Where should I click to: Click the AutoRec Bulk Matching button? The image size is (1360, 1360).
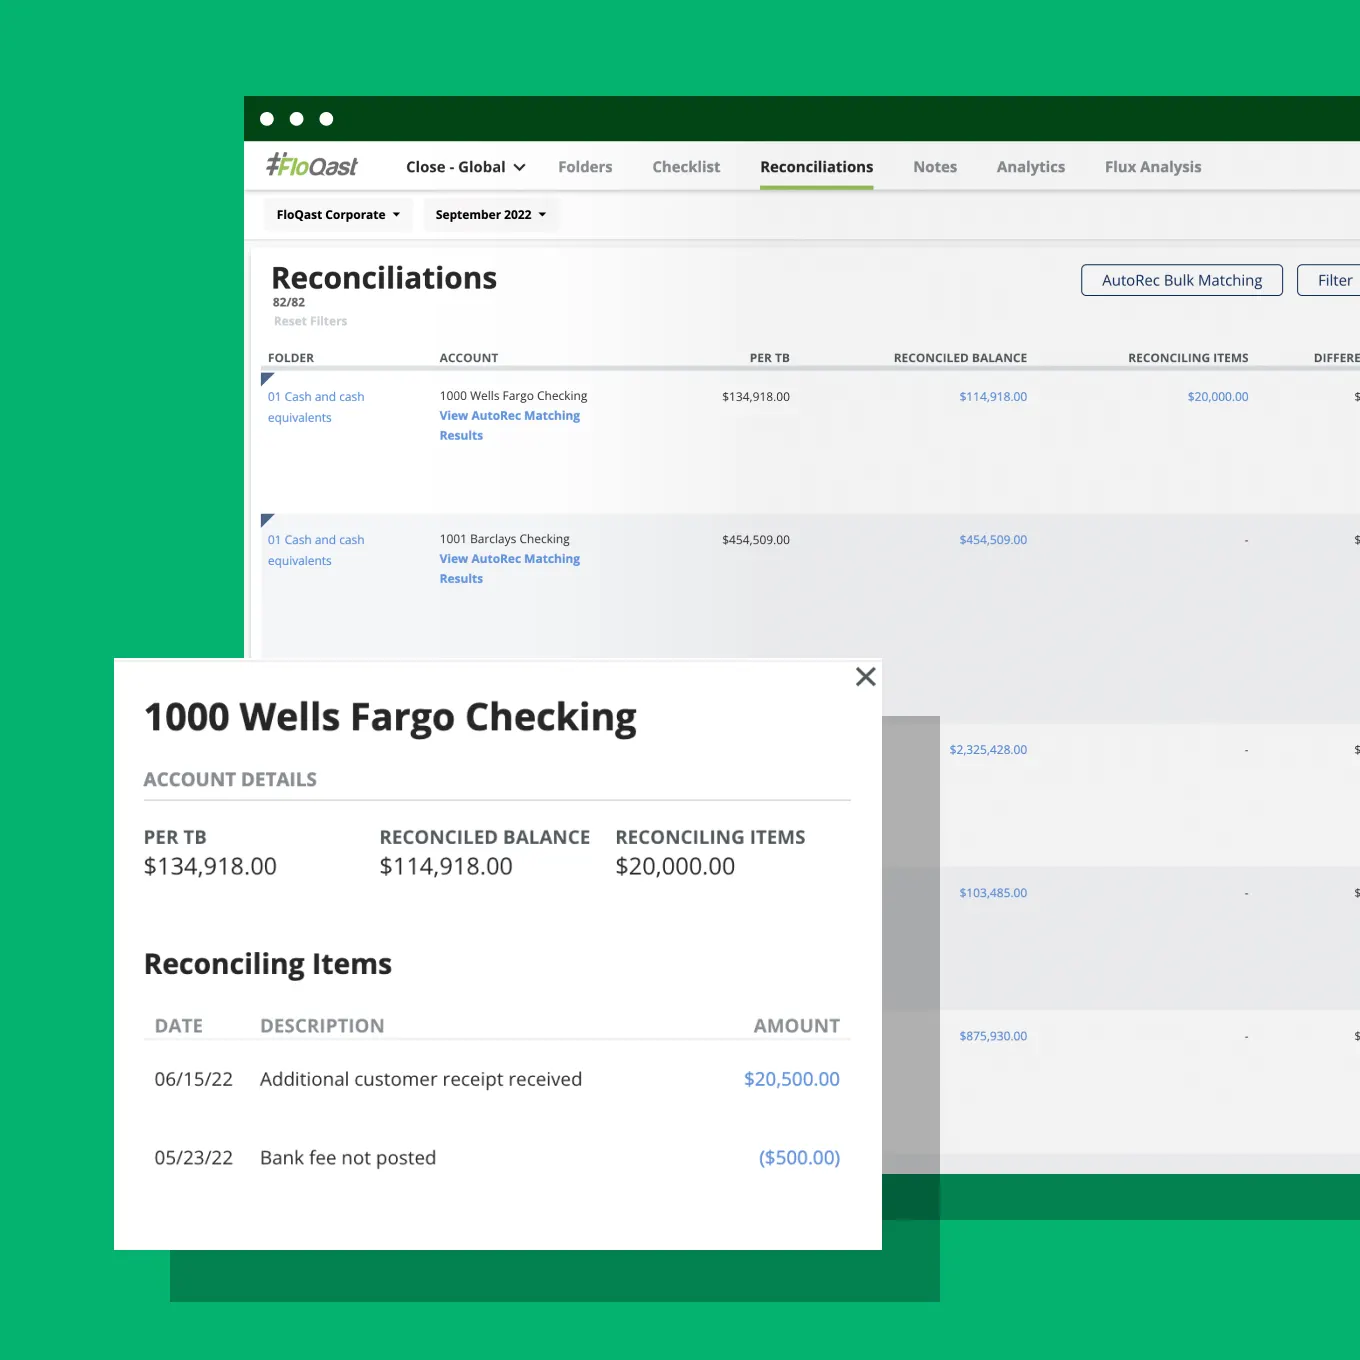pos(1182,280)
